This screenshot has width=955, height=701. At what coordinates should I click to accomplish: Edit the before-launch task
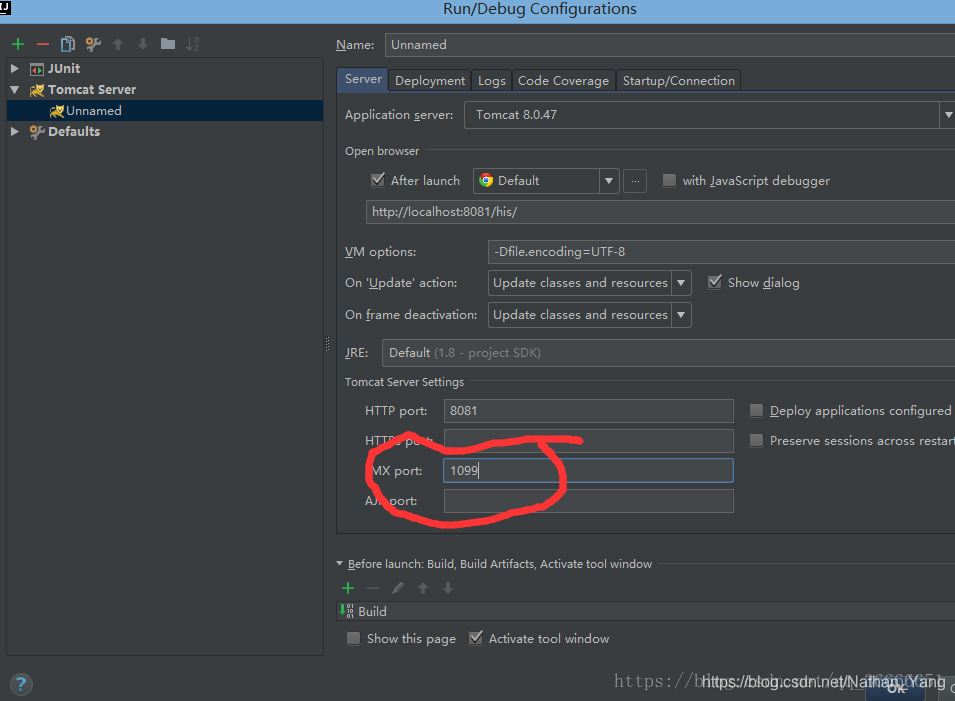click(398, 588)
